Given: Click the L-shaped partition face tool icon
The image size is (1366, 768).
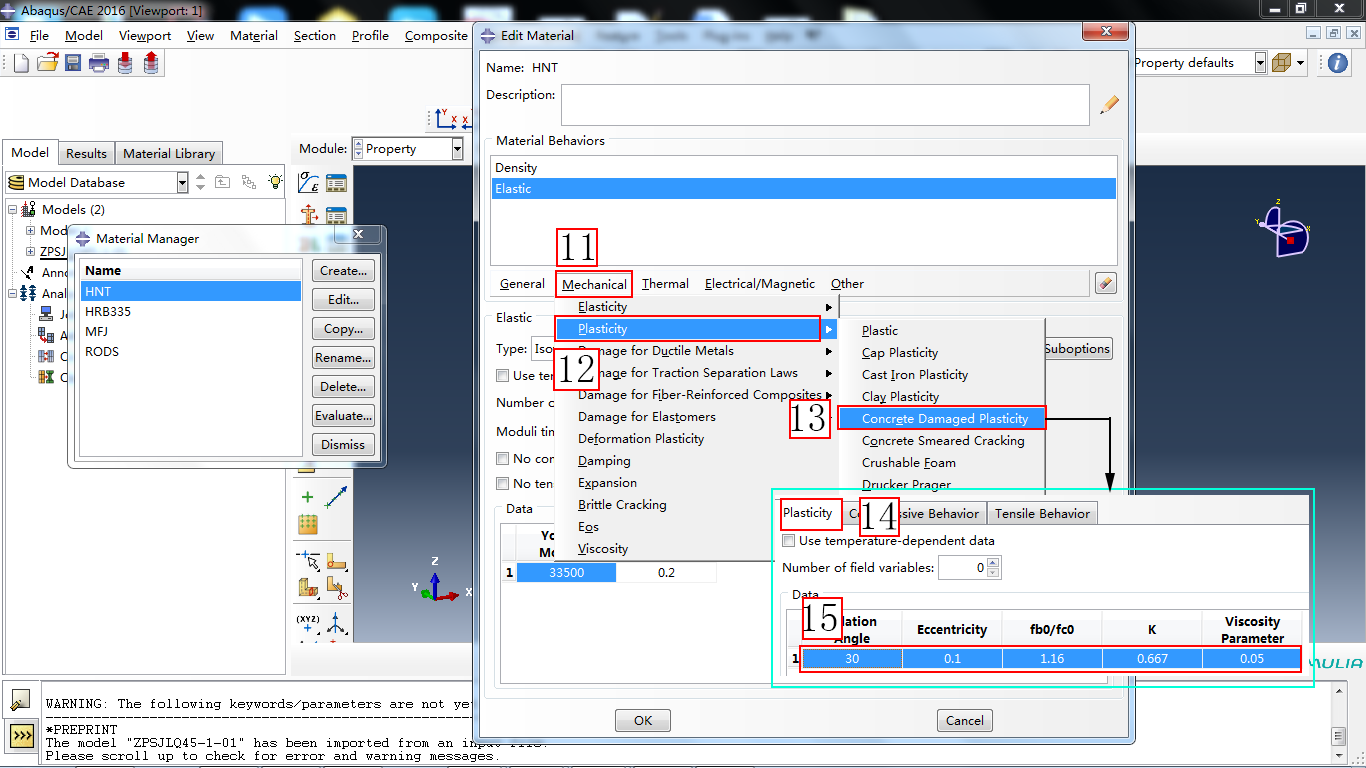Looking at the screenshot, I should click(x=336, y=561).
